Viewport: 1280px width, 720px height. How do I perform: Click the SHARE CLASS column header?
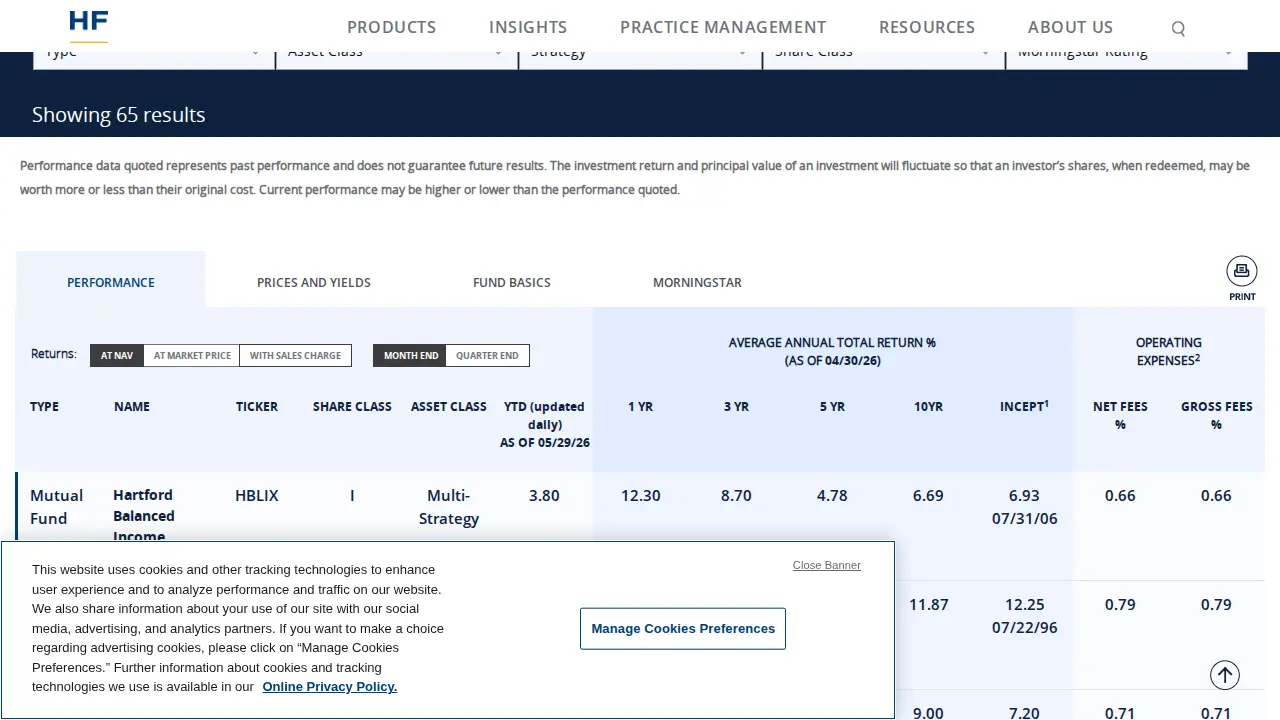coord(352,406)
